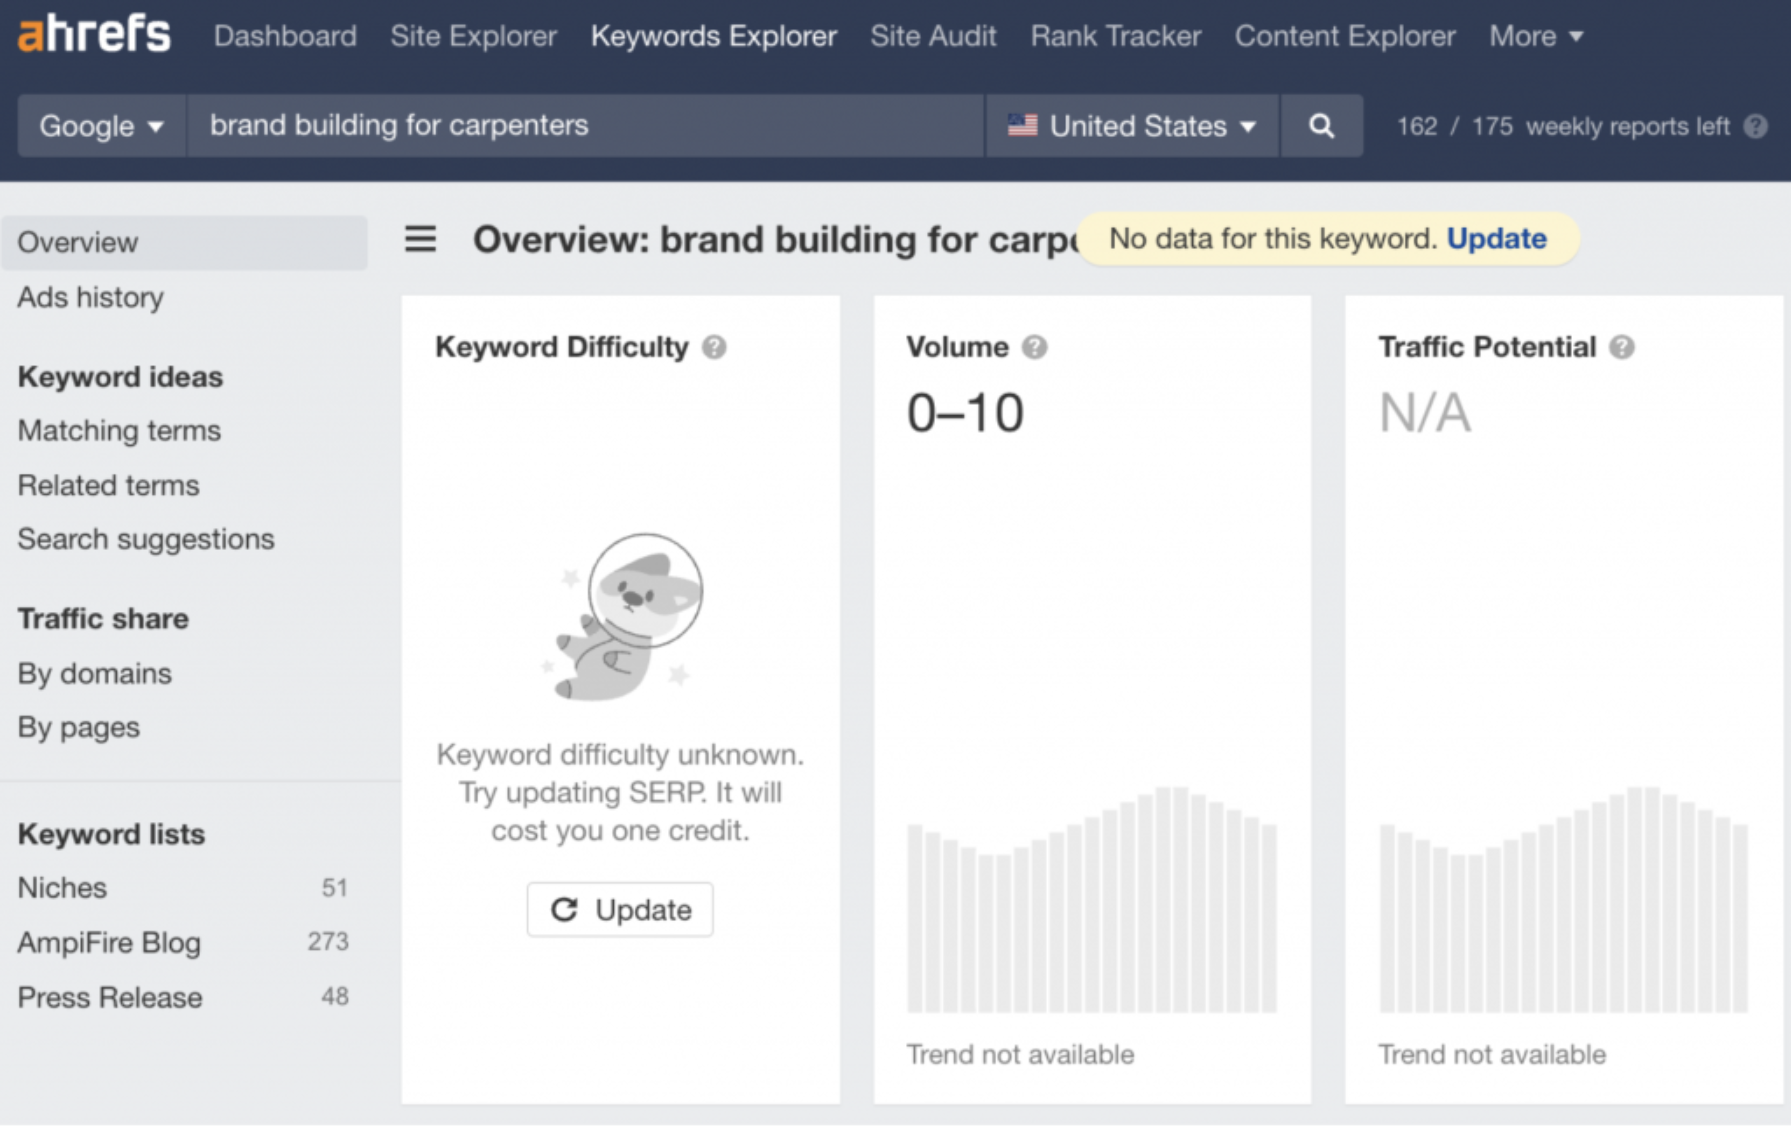Select By domains under Traffic share
Viewport: 1791px width, 1126px height.
coord(94,673)
